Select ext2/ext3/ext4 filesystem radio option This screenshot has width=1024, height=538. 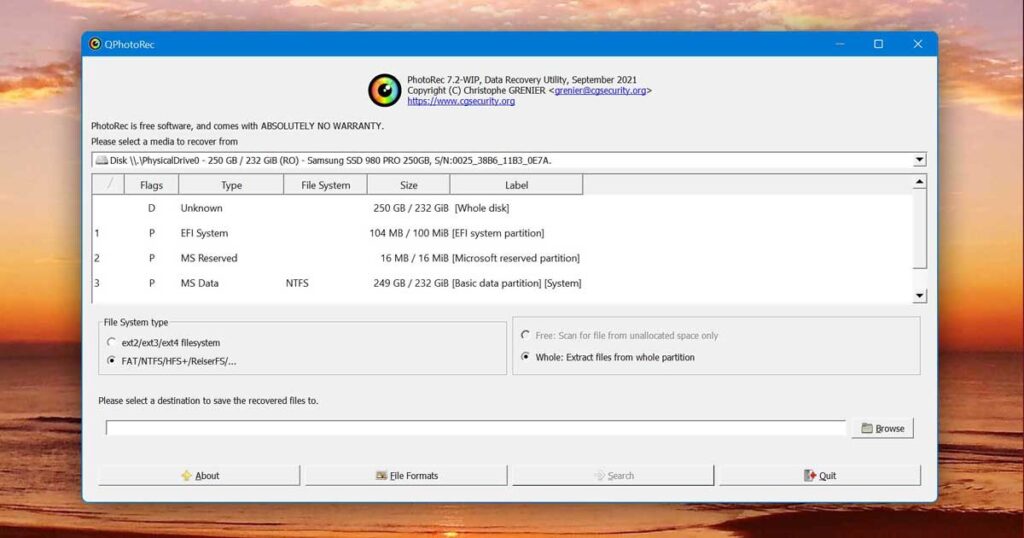point(112,343)
